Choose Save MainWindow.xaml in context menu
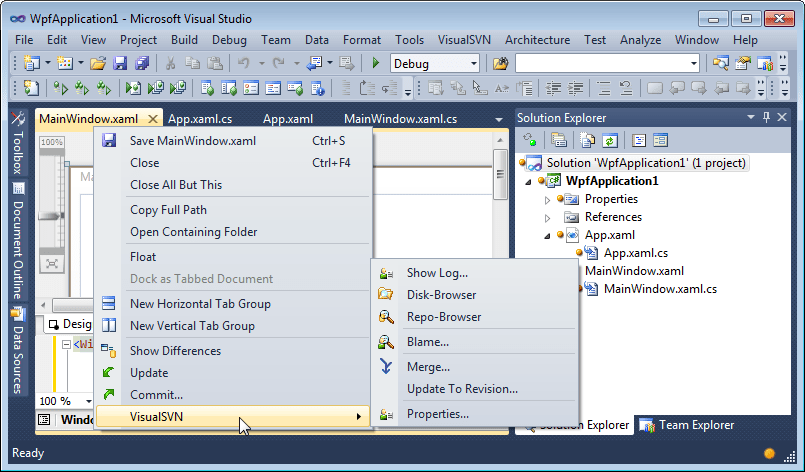805x472 pixels. tap(233, 141)
